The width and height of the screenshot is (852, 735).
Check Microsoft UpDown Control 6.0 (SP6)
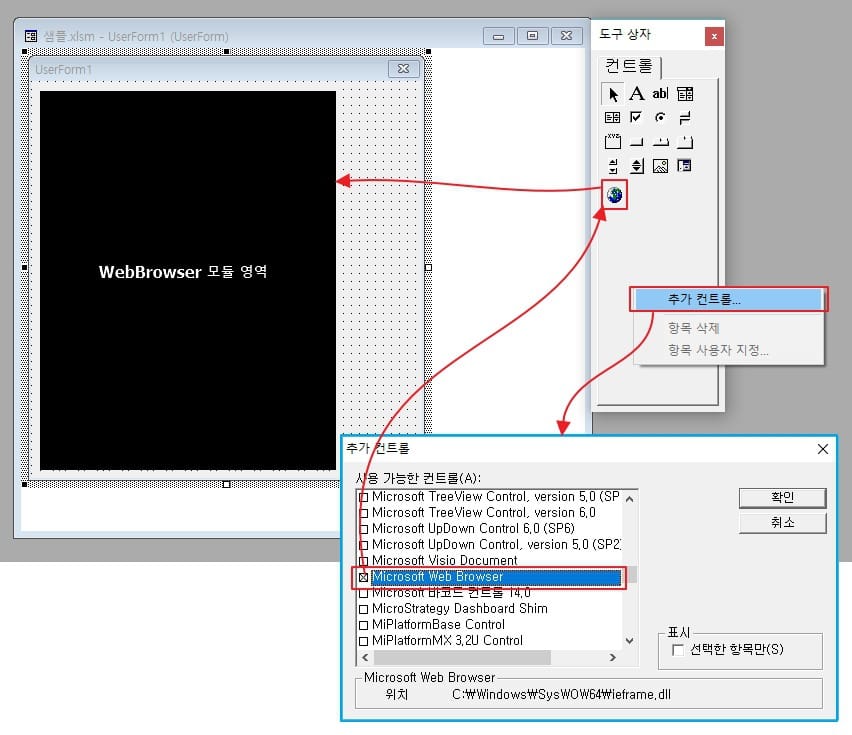click(x=364, y=529)
